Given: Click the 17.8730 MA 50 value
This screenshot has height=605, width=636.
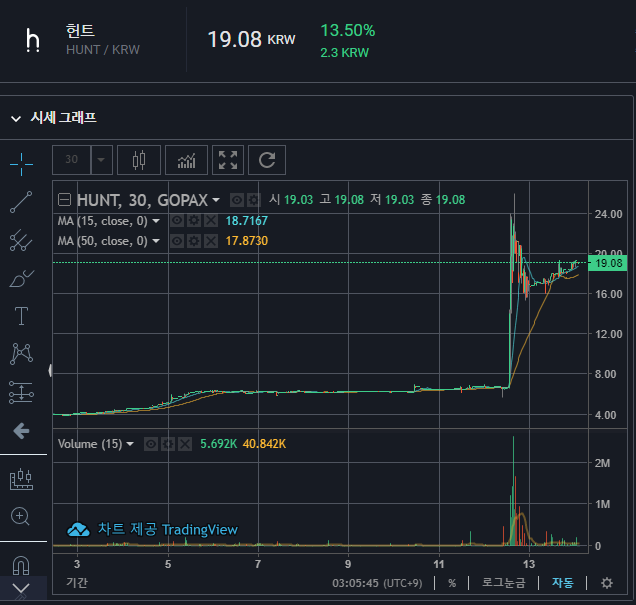Looking at the screenshot, I should pyautogui.click(x=247, y=241).
